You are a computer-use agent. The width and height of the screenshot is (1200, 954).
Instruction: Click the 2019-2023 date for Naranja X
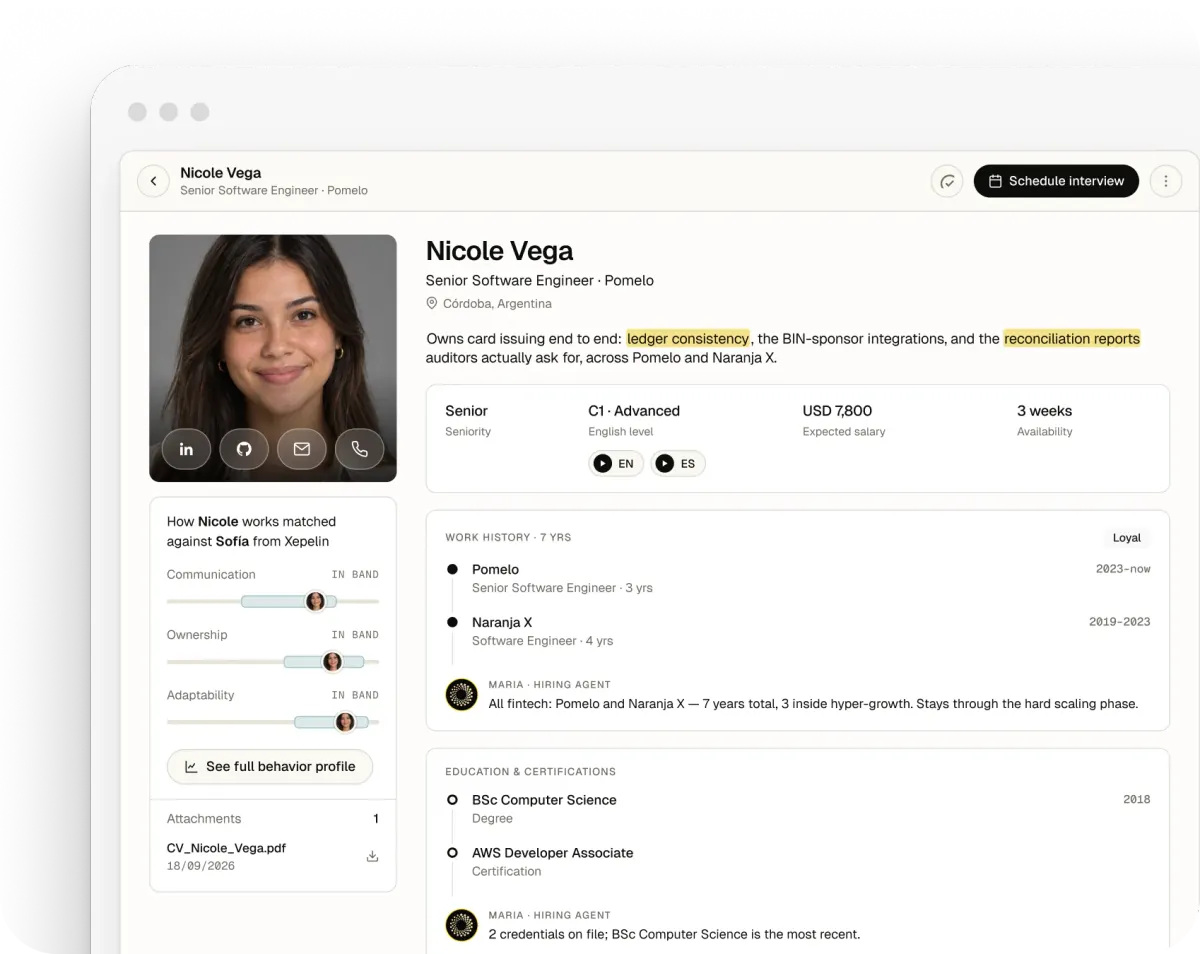tap(1120, 622)
